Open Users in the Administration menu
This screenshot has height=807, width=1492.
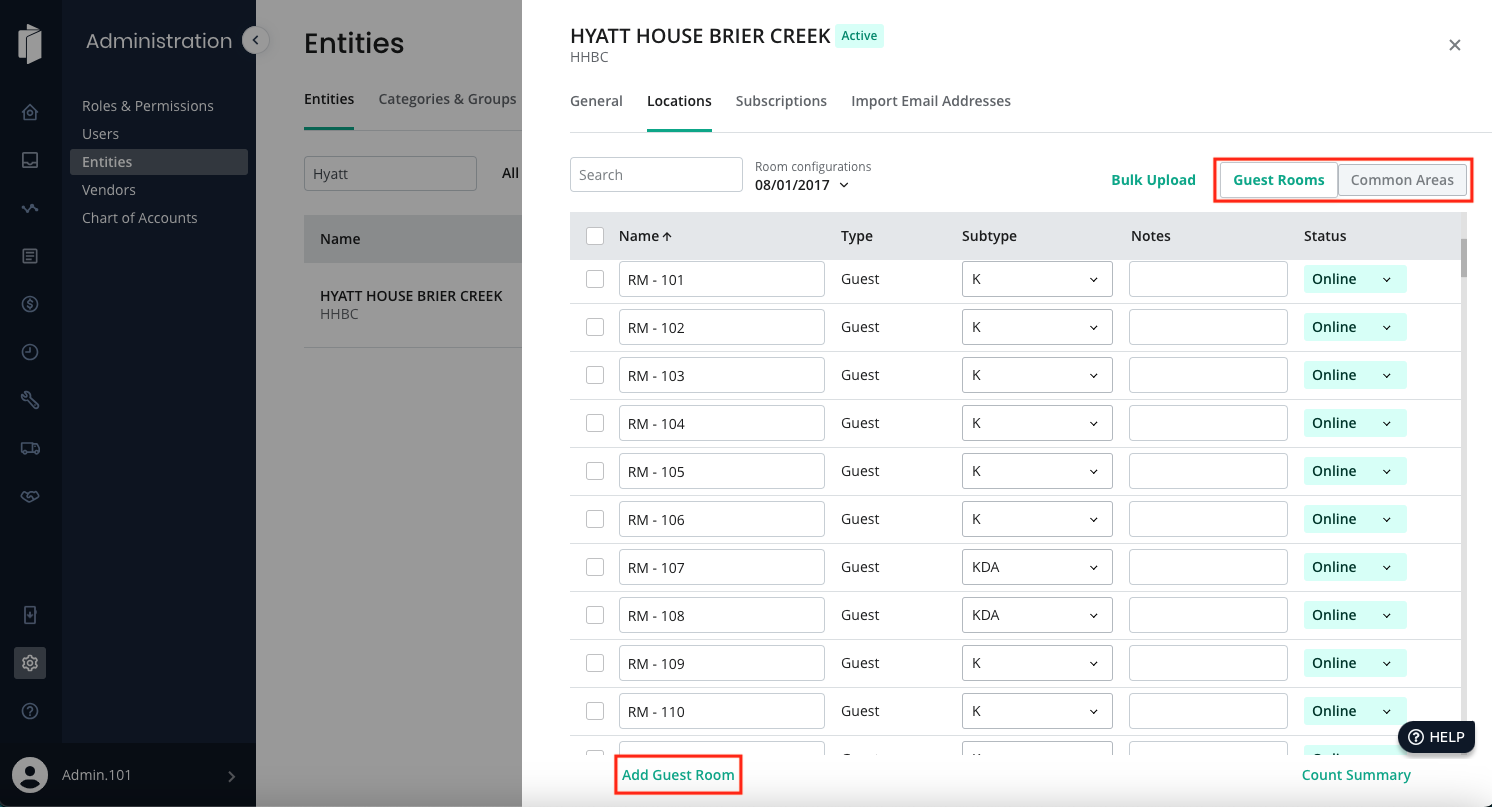coord(100,134)
